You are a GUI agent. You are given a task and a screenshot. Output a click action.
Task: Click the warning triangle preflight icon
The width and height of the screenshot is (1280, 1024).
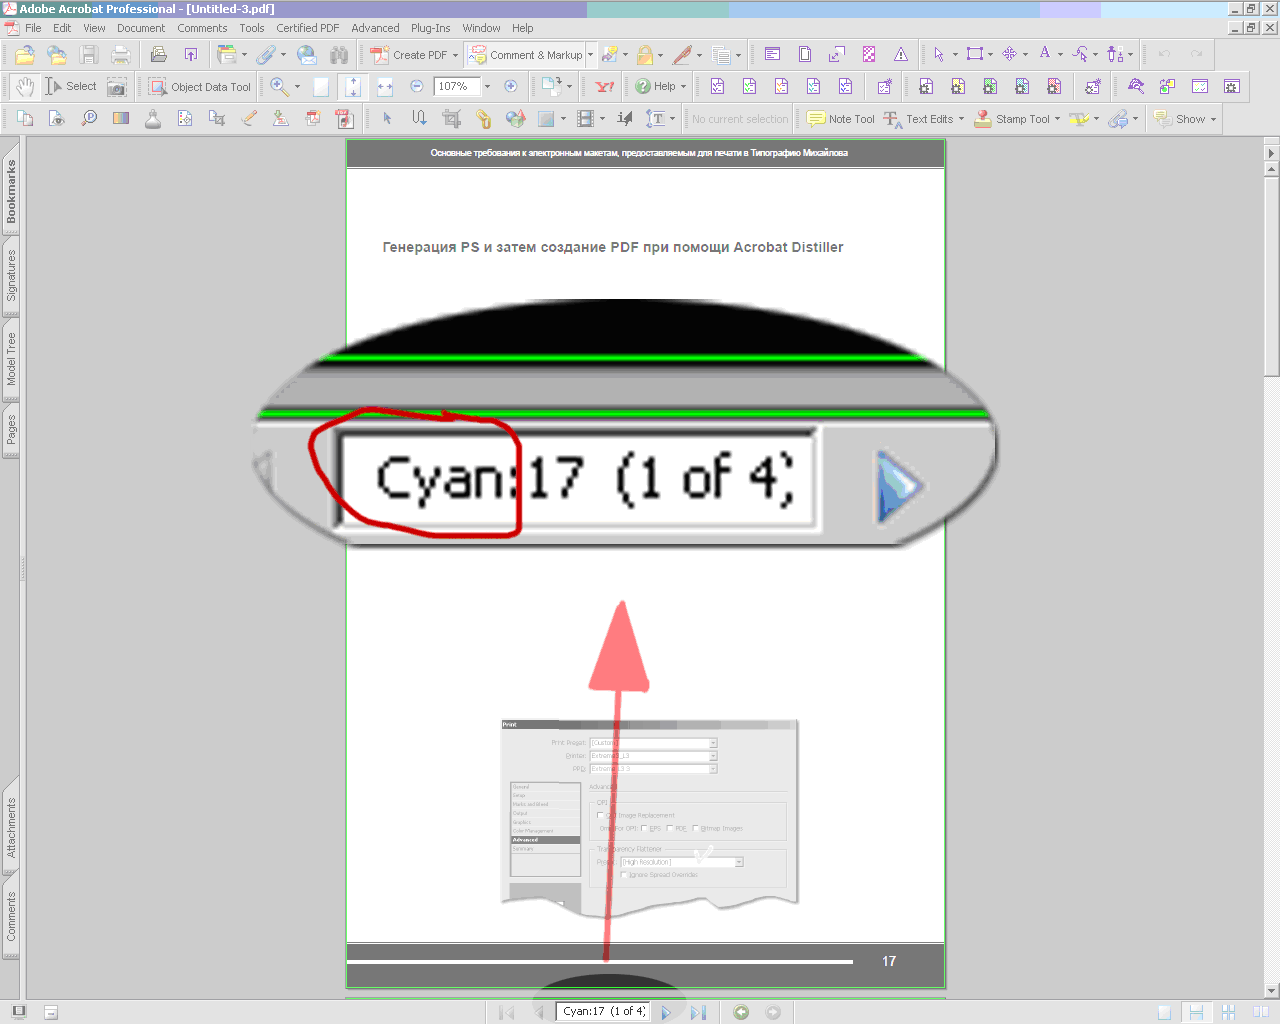pyautogui.click(x=901, y=55)
